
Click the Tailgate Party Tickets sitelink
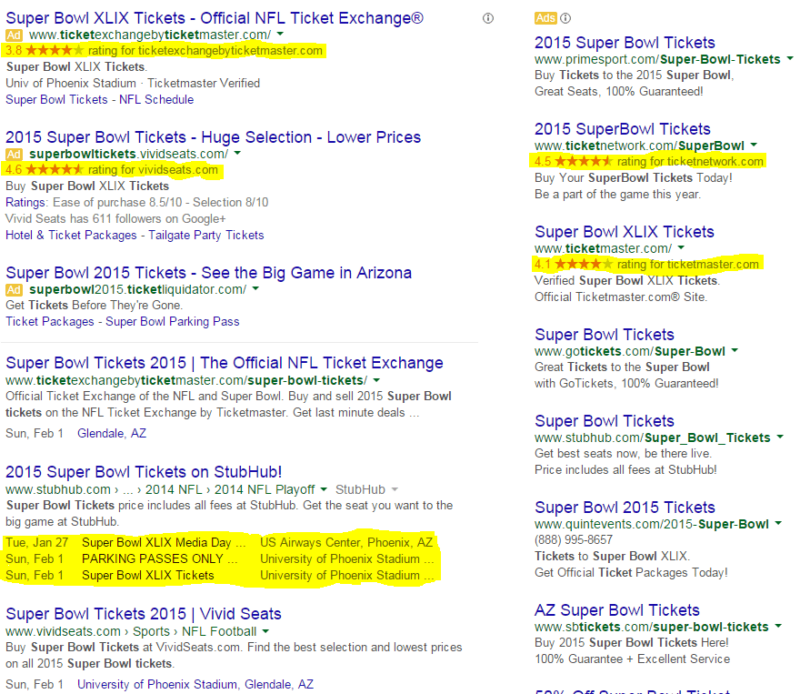pos(203,235)
